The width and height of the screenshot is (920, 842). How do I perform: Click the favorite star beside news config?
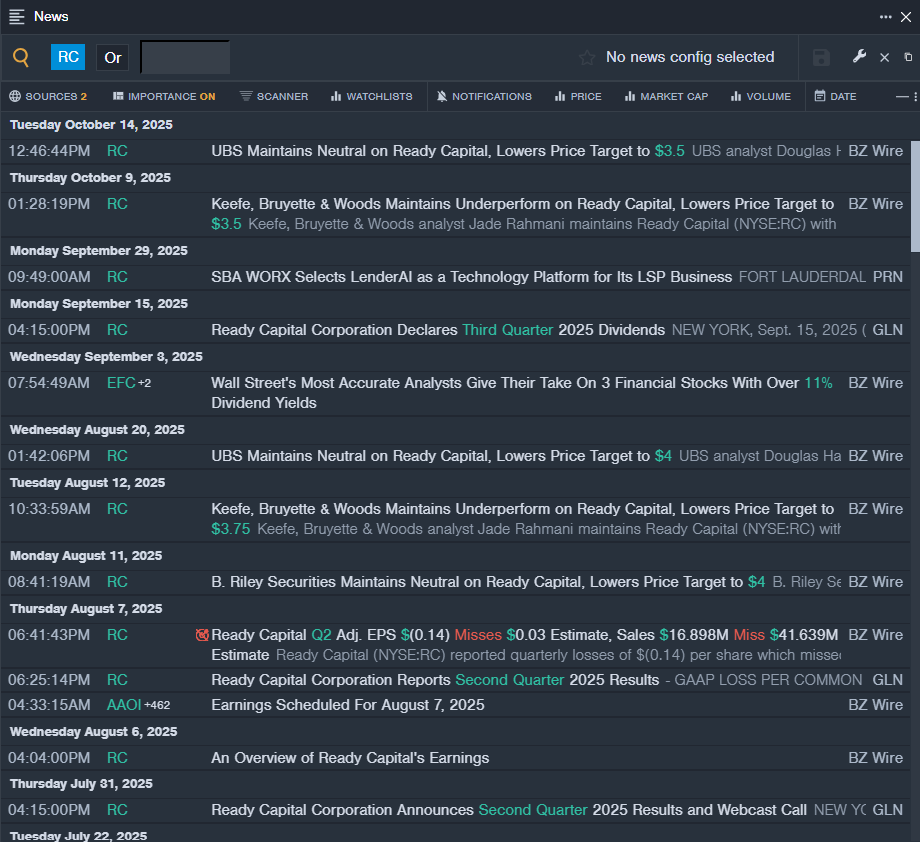pos(587,58)
